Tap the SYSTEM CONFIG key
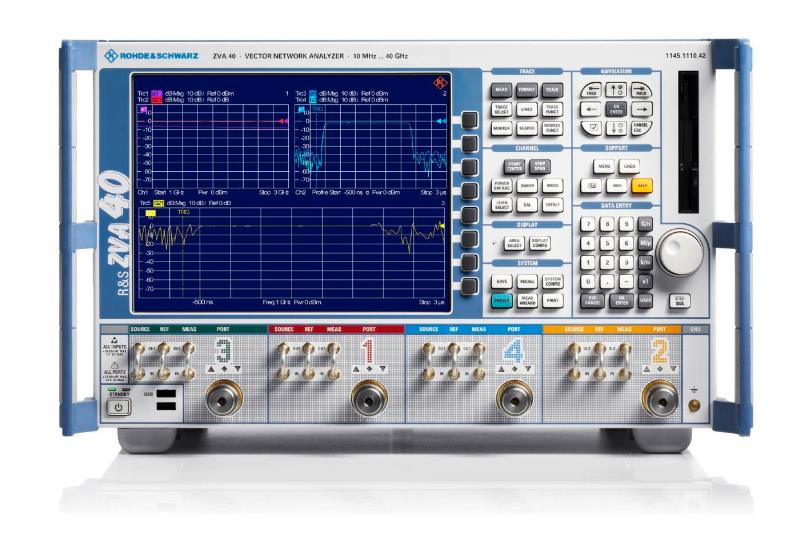 (x=552, y=282)
